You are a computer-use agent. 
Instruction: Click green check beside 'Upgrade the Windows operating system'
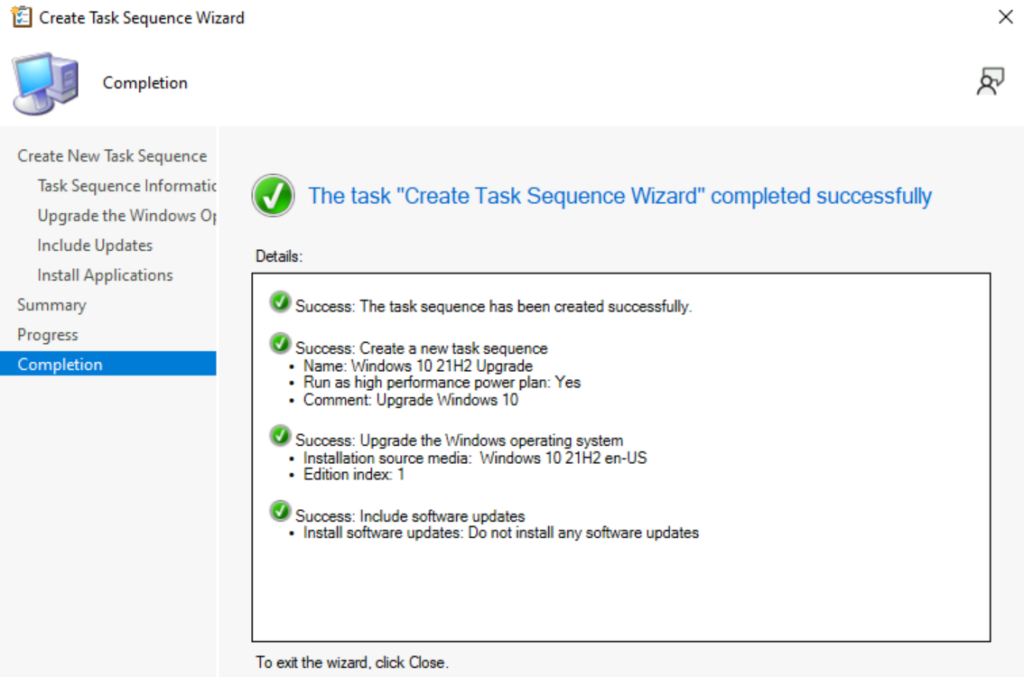tap(280, 435)
